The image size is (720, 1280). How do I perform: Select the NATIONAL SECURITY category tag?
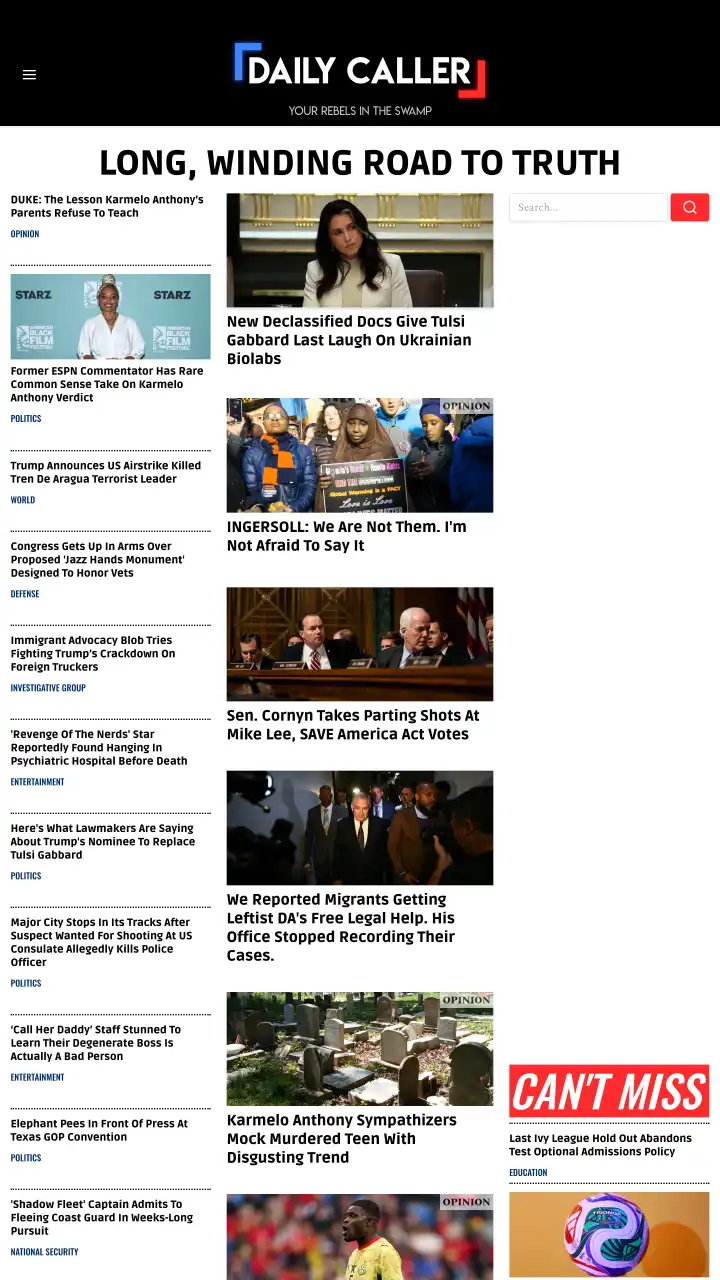[44, 1252]
